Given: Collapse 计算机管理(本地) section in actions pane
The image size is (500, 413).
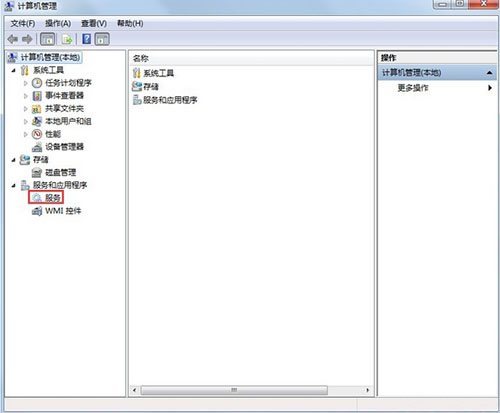Looking at the screenshot, I should click(x=490, y=73).
